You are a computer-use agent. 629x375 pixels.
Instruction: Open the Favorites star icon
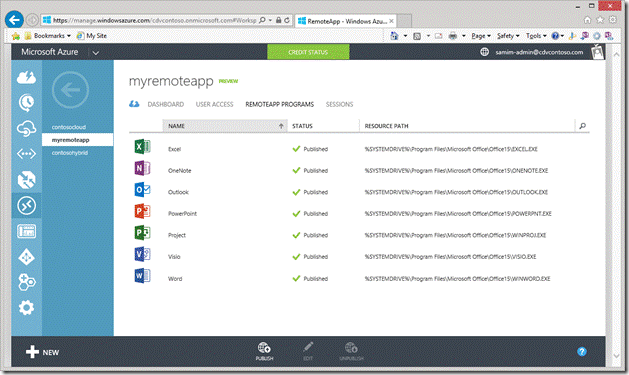click(600, 20)
